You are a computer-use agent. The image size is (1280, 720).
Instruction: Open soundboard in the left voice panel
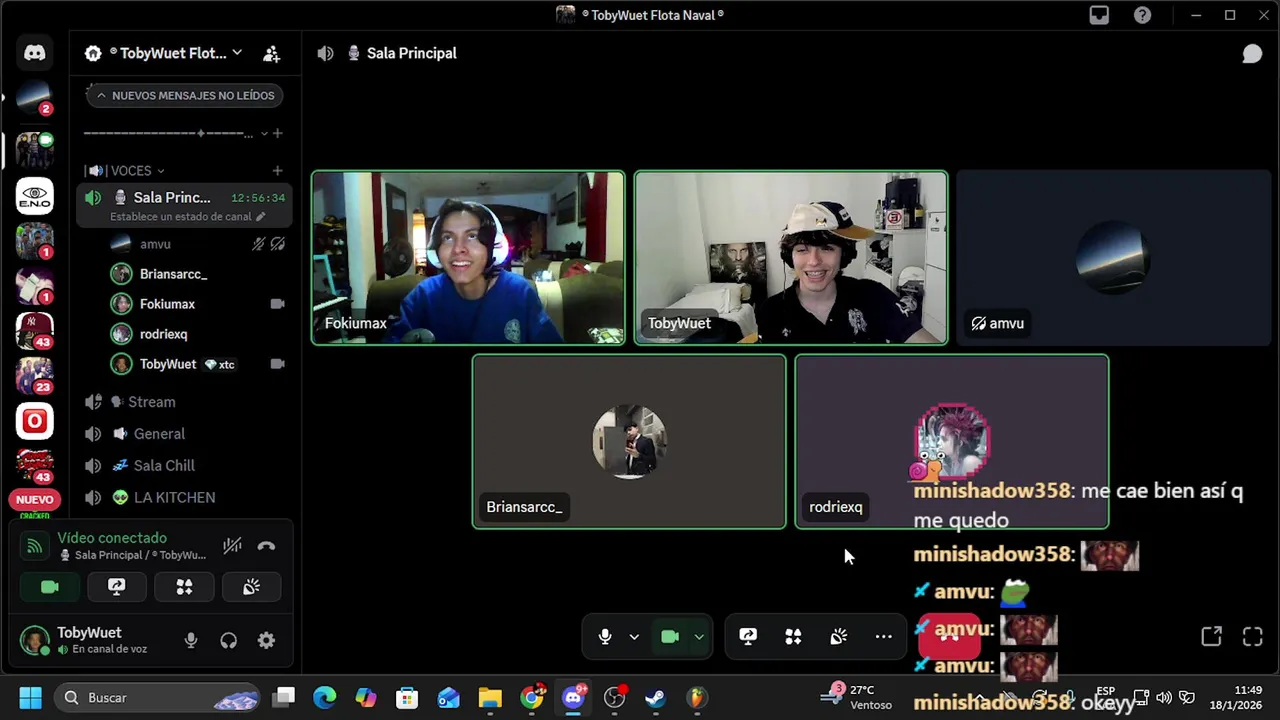click(251, 587)
